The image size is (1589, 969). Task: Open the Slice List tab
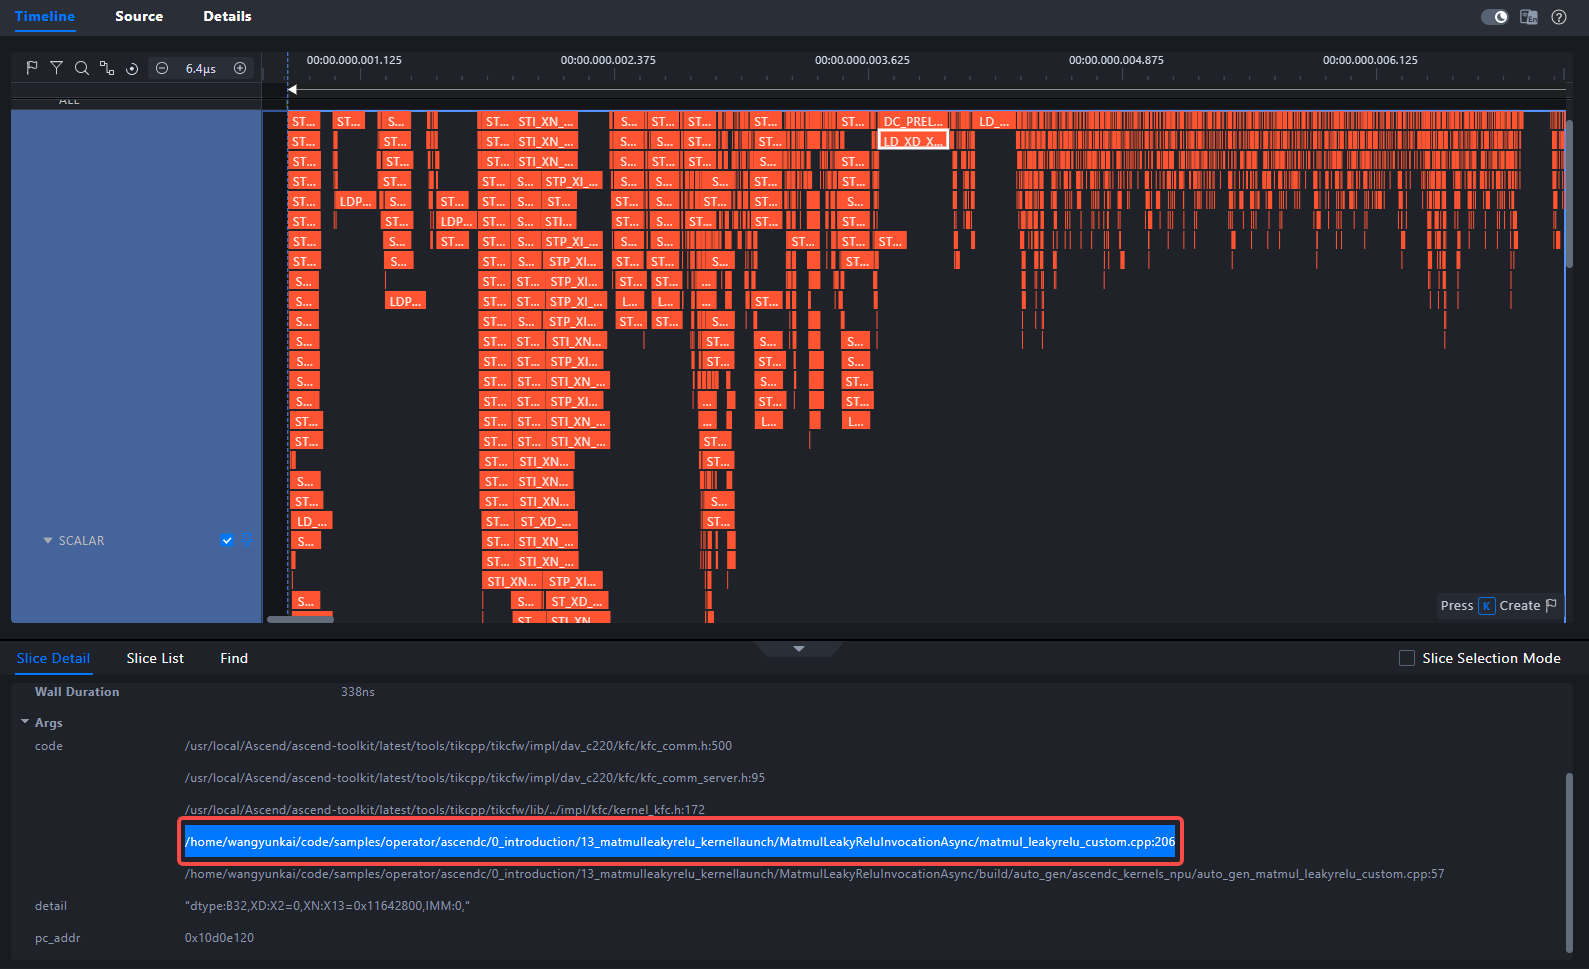[155, 658]
